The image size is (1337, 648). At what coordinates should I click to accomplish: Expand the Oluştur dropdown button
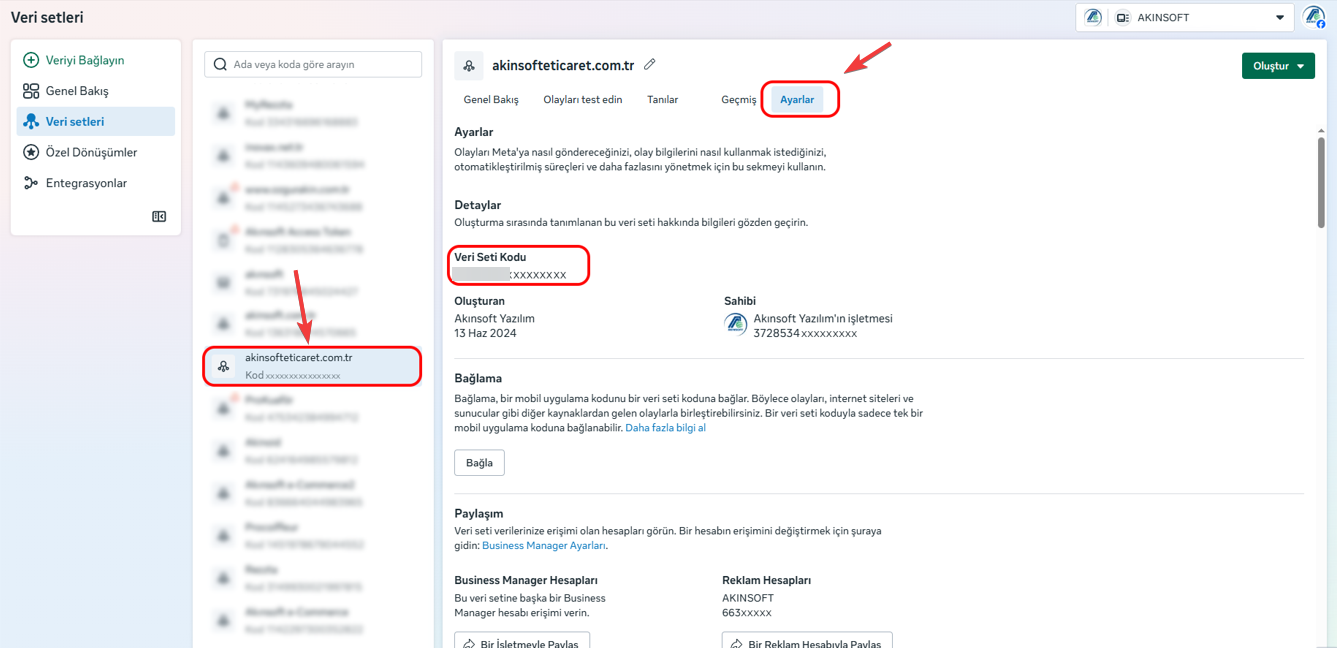[1278, 66]
